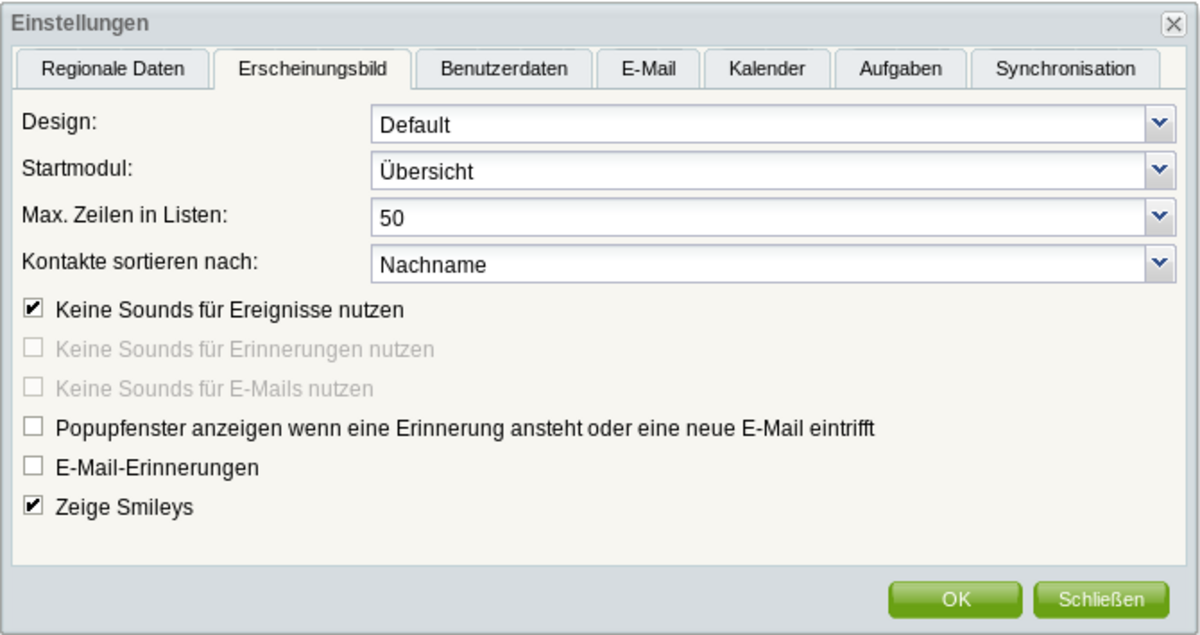
Task: Open the Startmodul dropdown arrow
Action: [x=1160, y=171]
